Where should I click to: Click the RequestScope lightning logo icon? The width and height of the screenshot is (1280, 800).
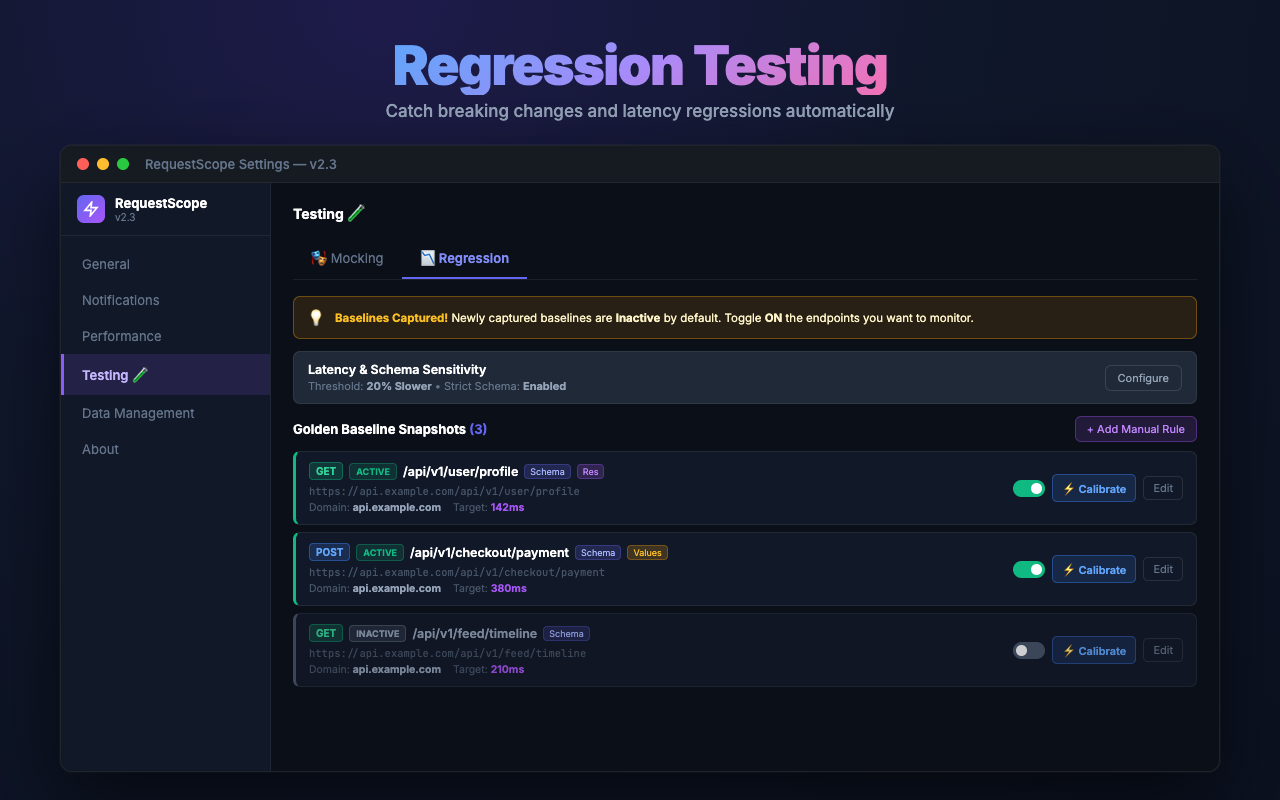tap(91, 209)
